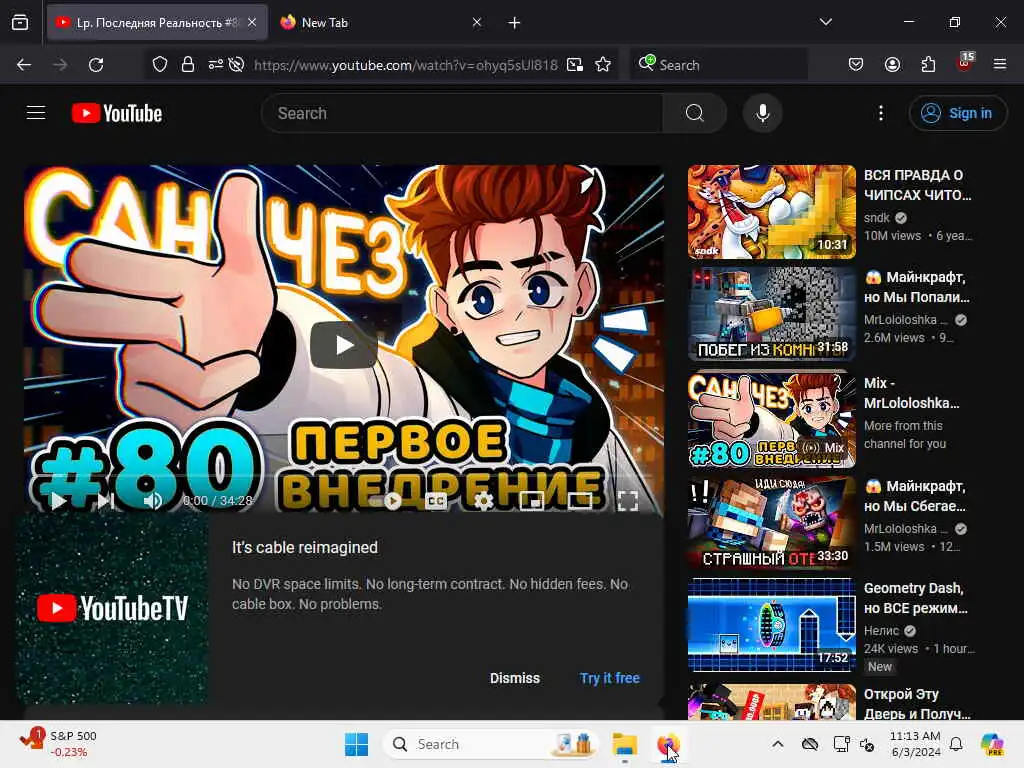Viewport: 1024px width, 768px height.
Task: Open the Geometry Dash 17:52 video thumbnail
Action: pyautogui.click(x=771, y=625)
